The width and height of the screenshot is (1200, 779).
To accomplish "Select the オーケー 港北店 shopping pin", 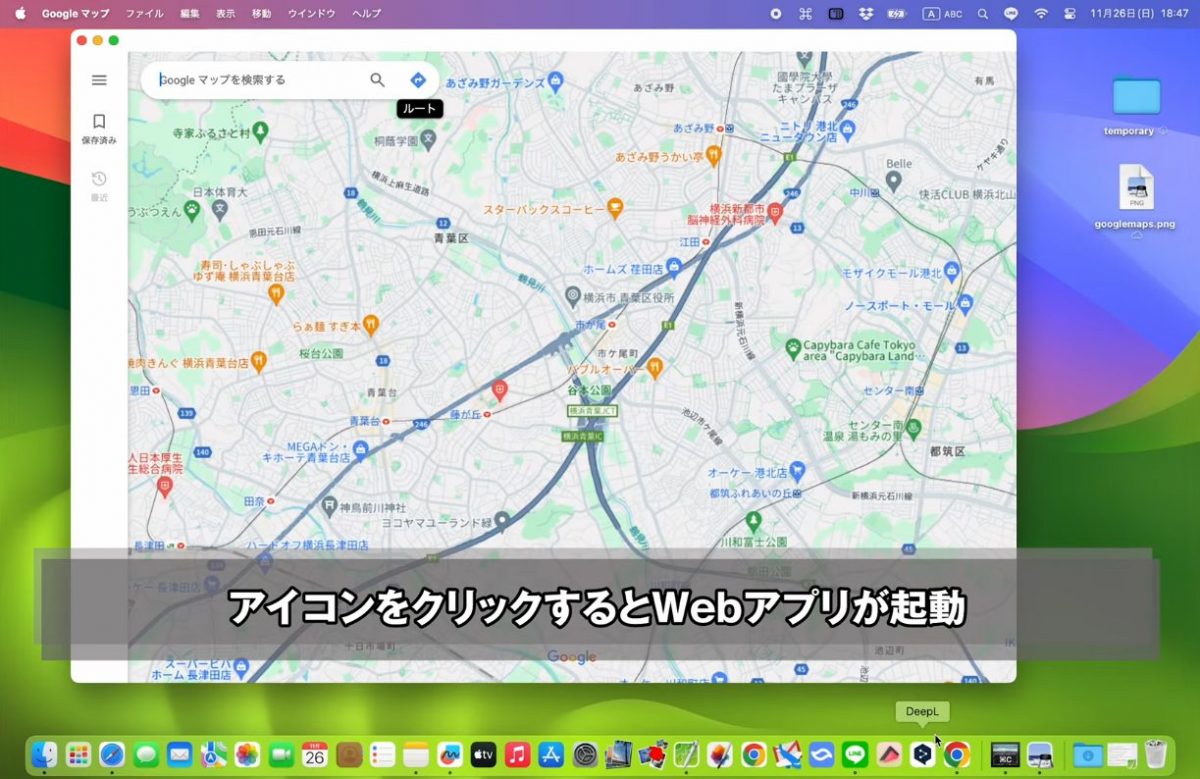I will [x=797, y=470].
